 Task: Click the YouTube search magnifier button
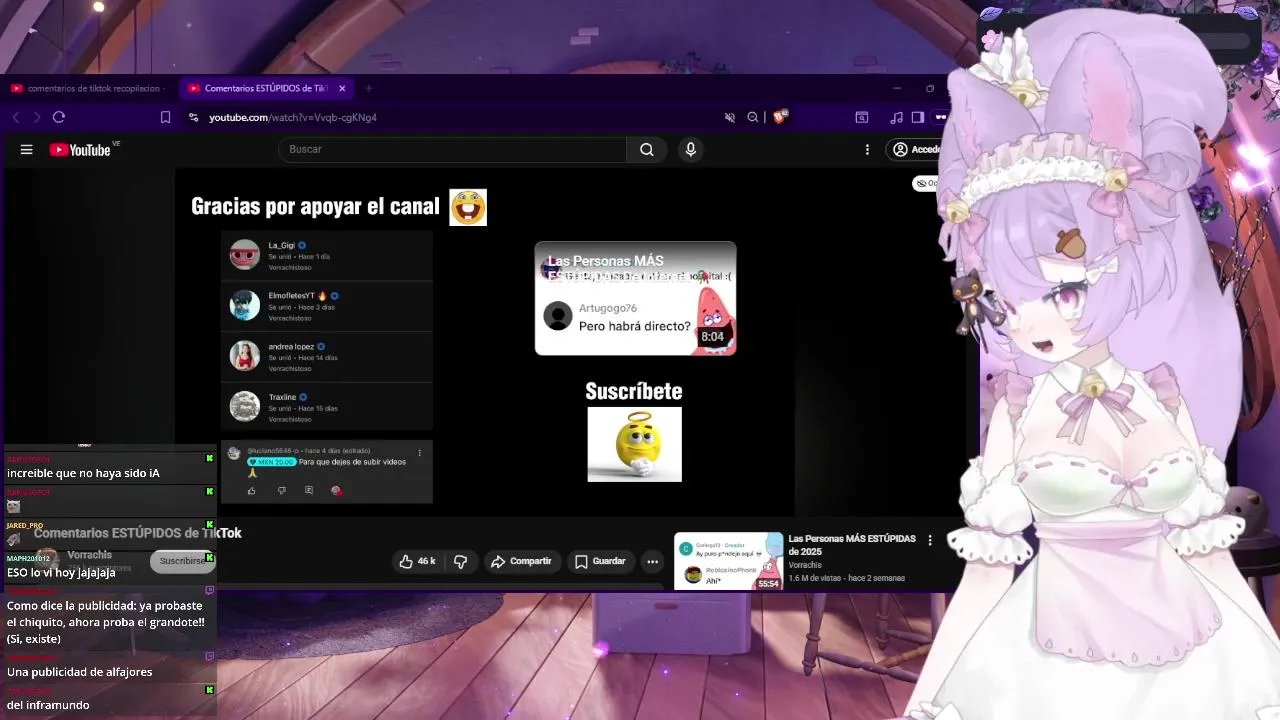coord(647,150)
